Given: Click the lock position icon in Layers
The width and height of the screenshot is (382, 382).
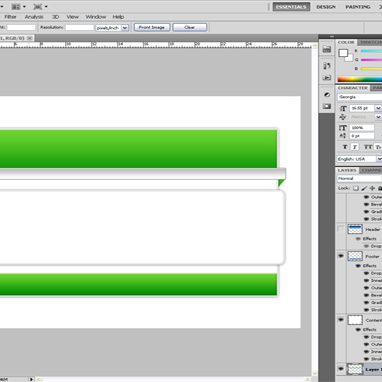Looking at the screenshot, I should point(372,188).
